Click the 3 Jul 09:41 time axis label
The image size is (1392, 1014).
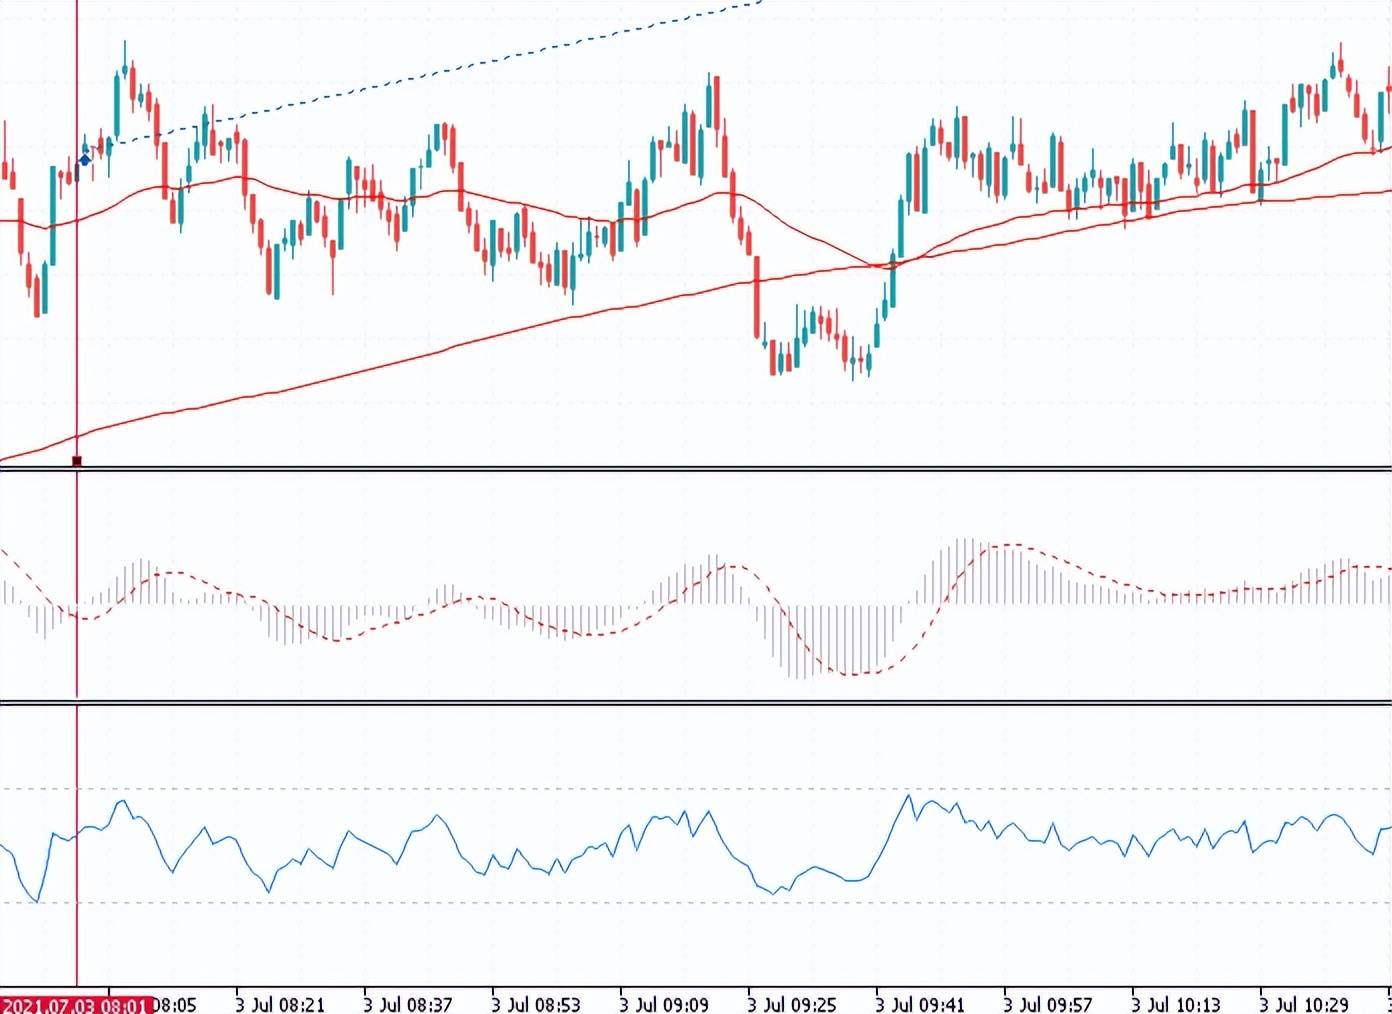click(921, 1004)
